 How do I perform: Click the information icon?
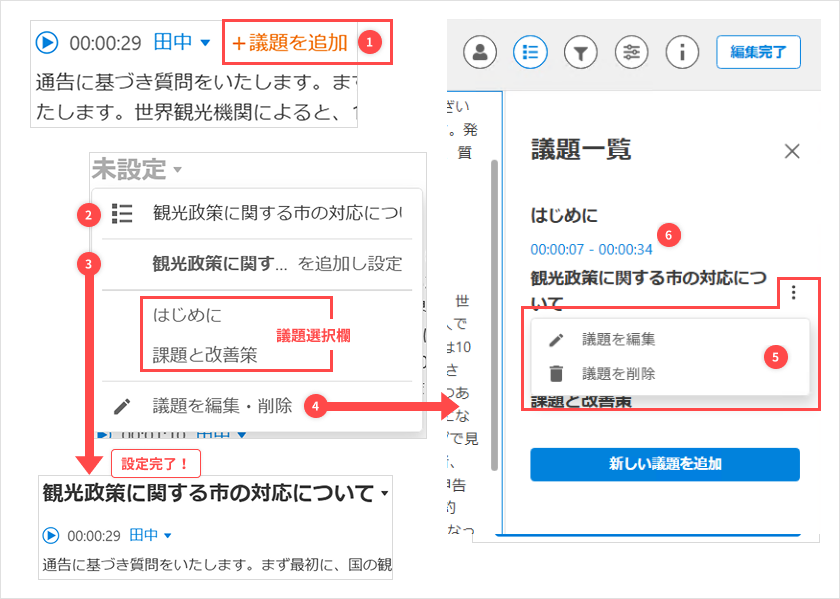click(x=681, y=52)
